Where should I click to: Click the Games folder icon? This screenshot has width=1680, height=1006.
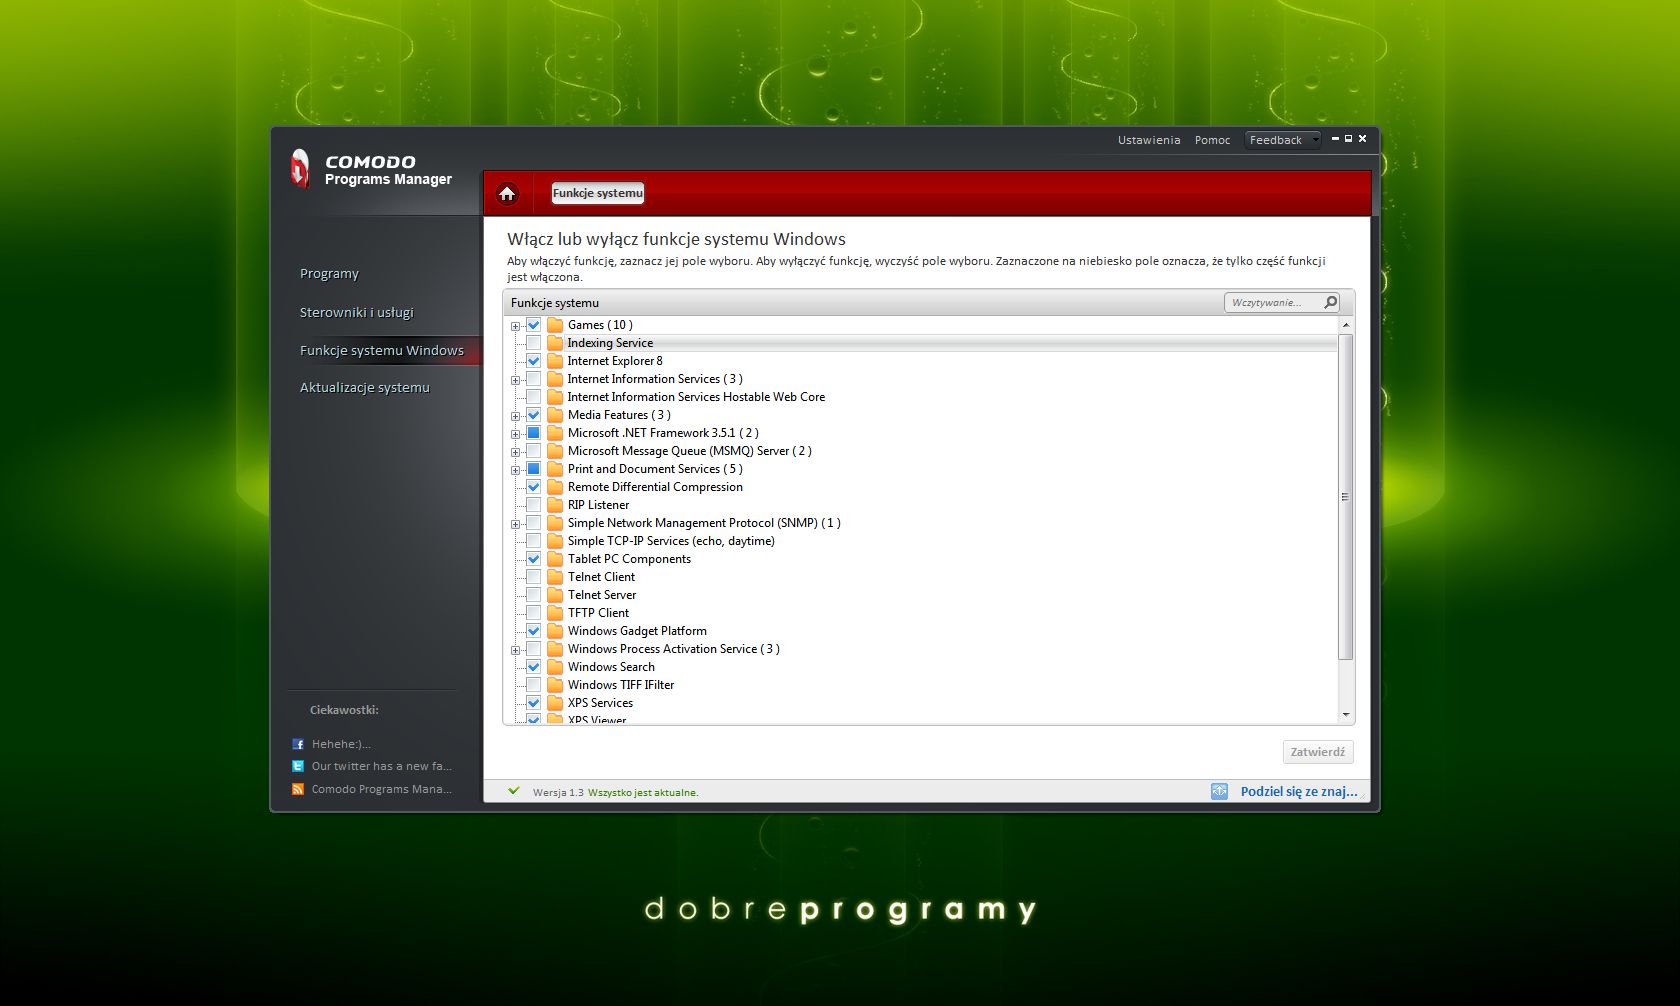[x=555, y=325]
